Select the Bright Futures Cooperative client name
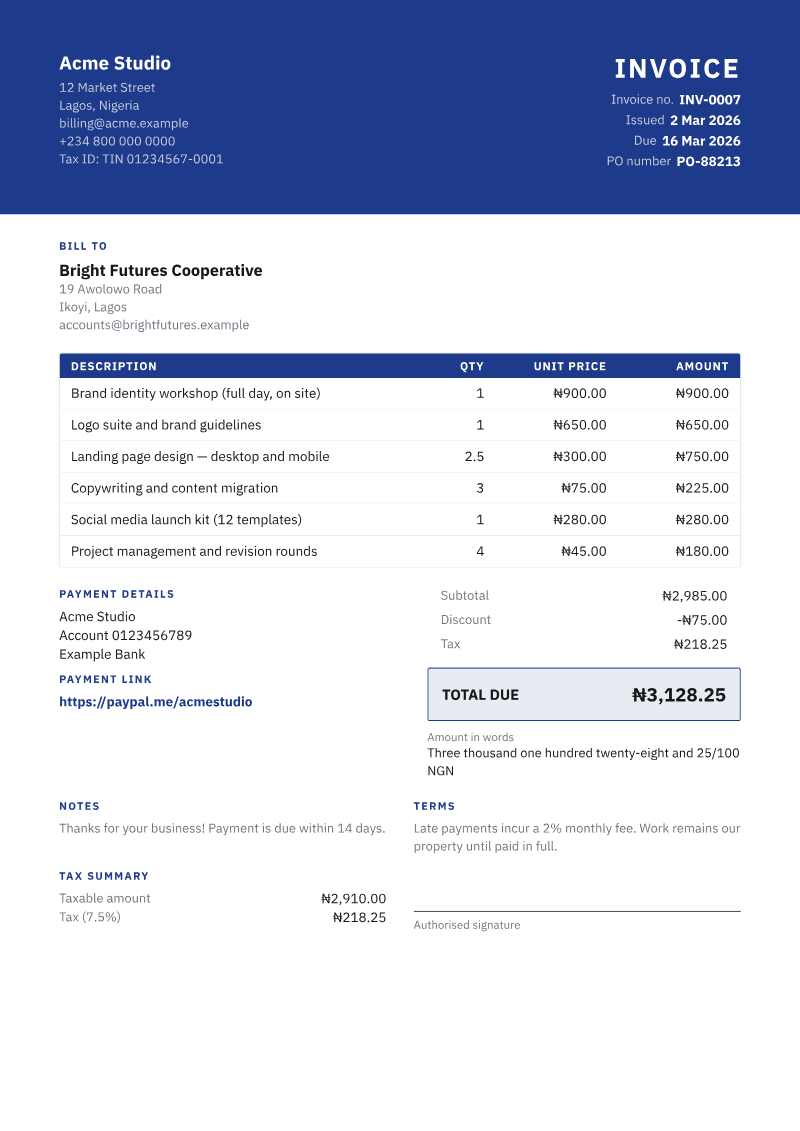The width and height of the screenshot is (800, 1131). [161, 270]
